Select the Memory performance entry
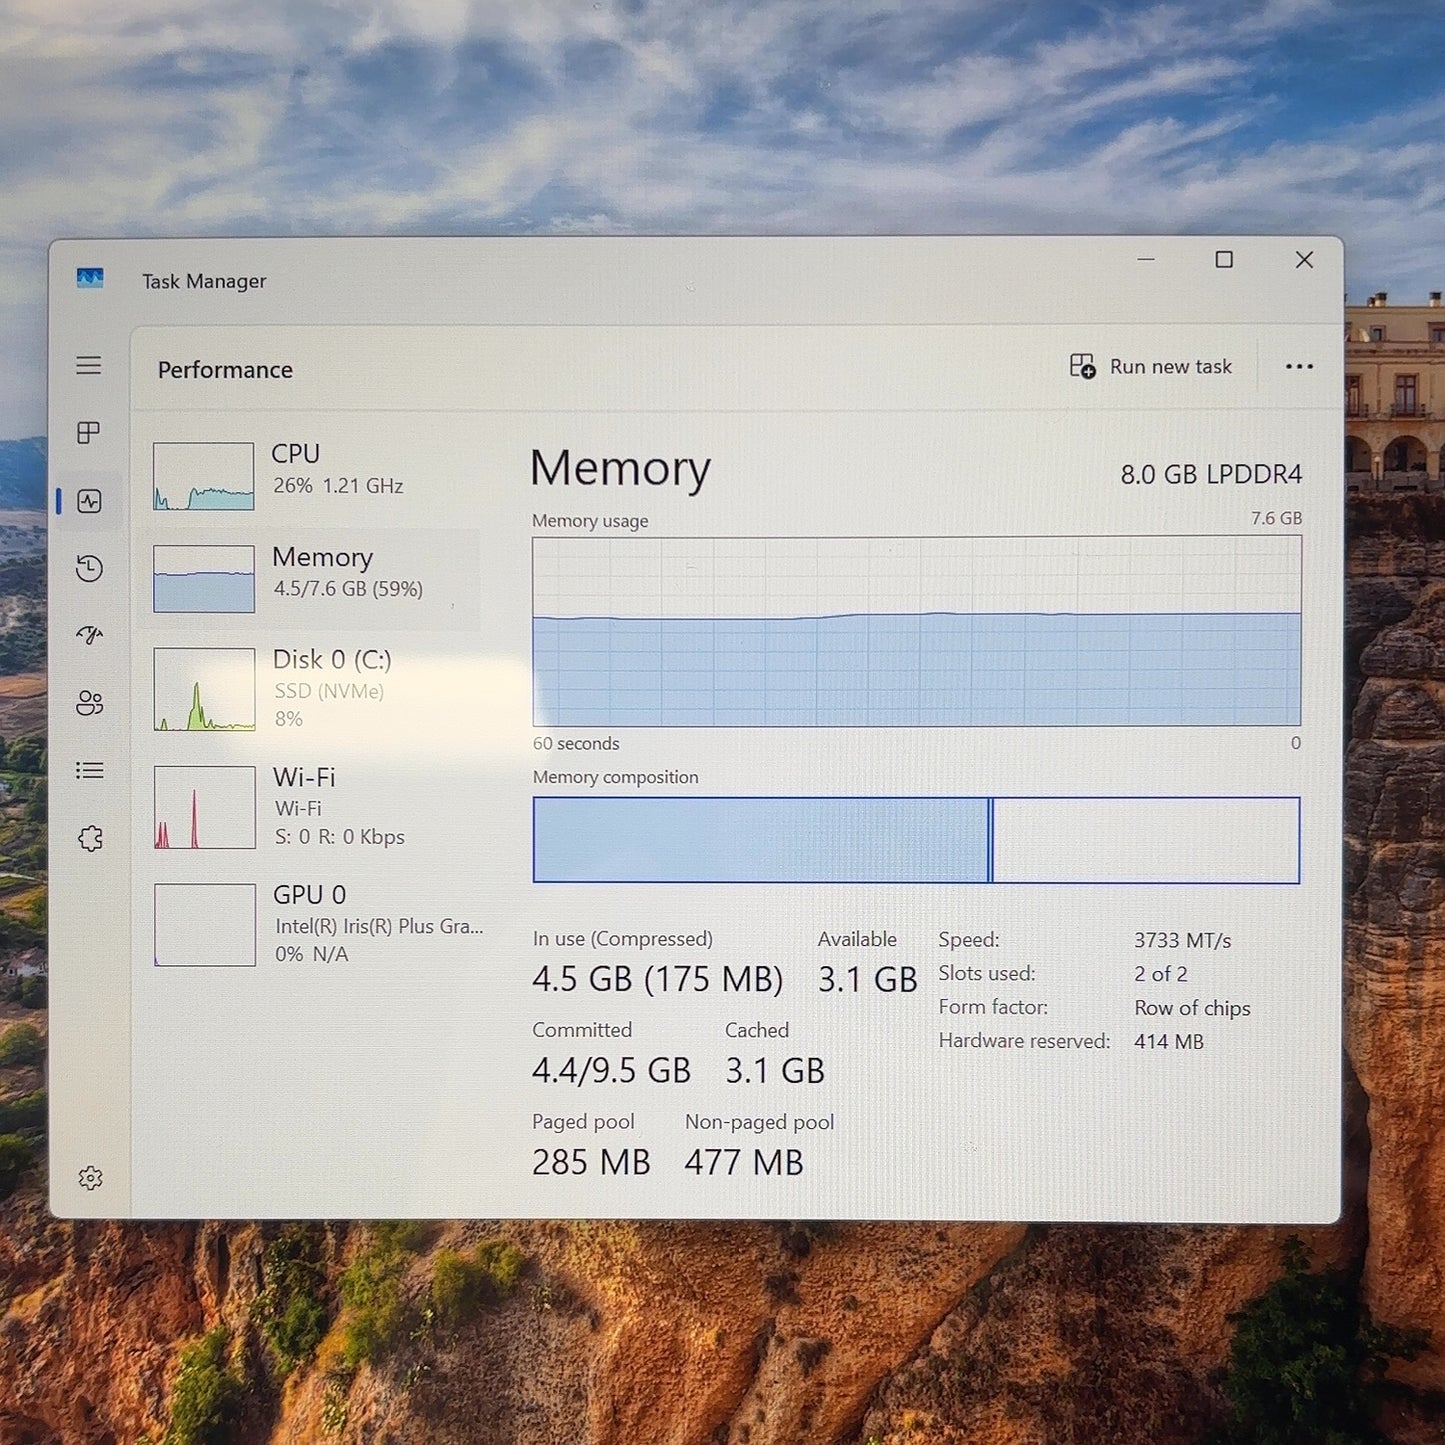The image size is (1445, 1445). coord(312,578)
